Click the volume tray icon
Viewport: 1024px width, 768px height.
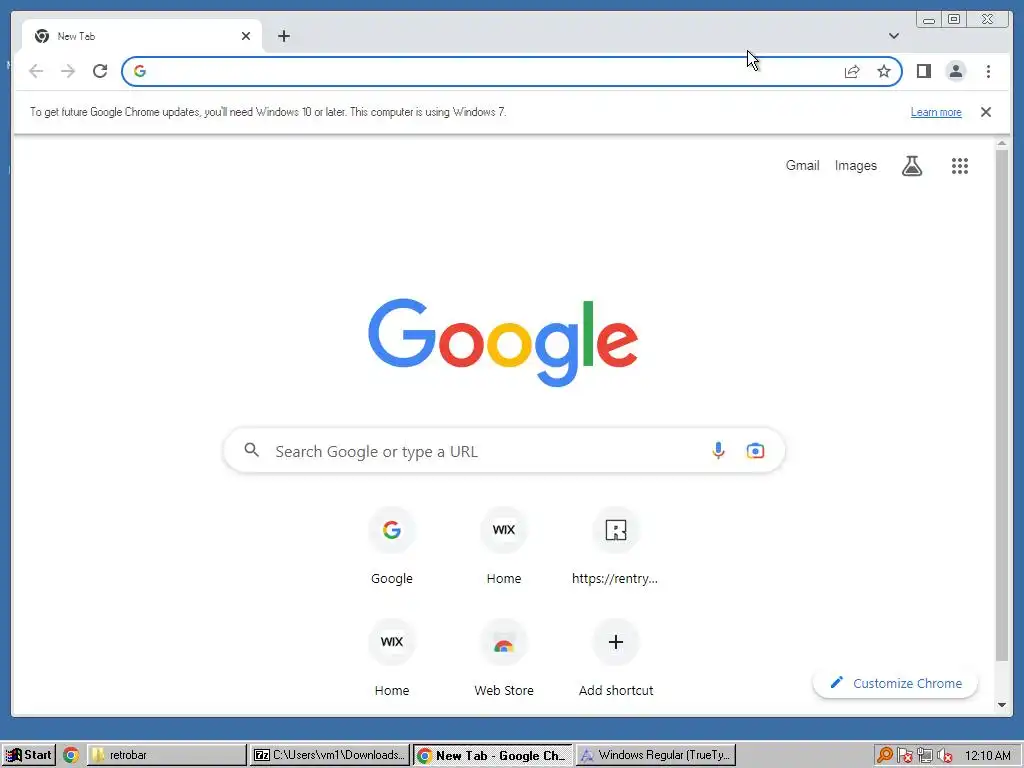tap(944, 755)
